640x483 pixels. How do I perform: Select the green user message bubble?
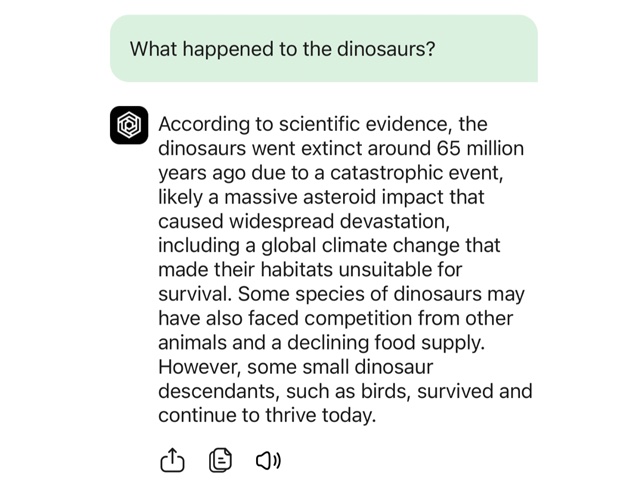click(323, 49)
